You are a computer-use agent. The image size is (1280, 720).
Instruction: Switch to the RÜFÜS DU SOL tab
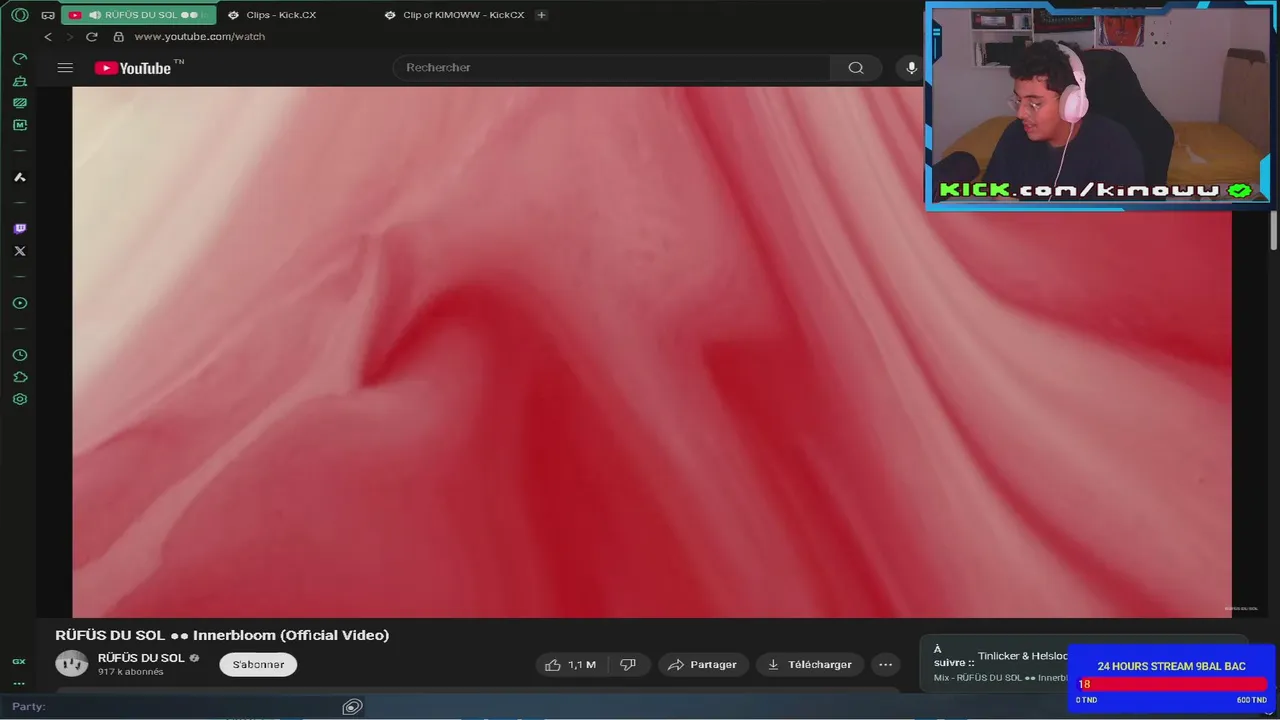tap(139, 15)
